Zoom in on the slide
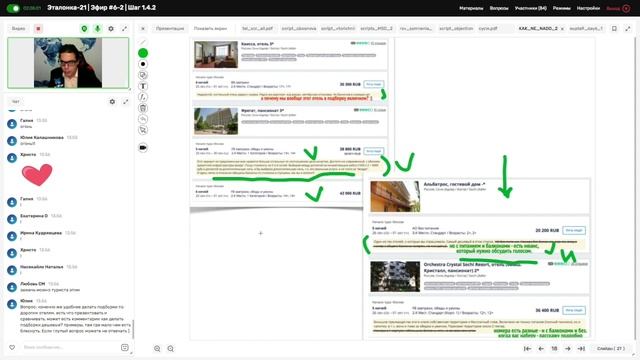640x360 pixels. (x=157, y=349)
